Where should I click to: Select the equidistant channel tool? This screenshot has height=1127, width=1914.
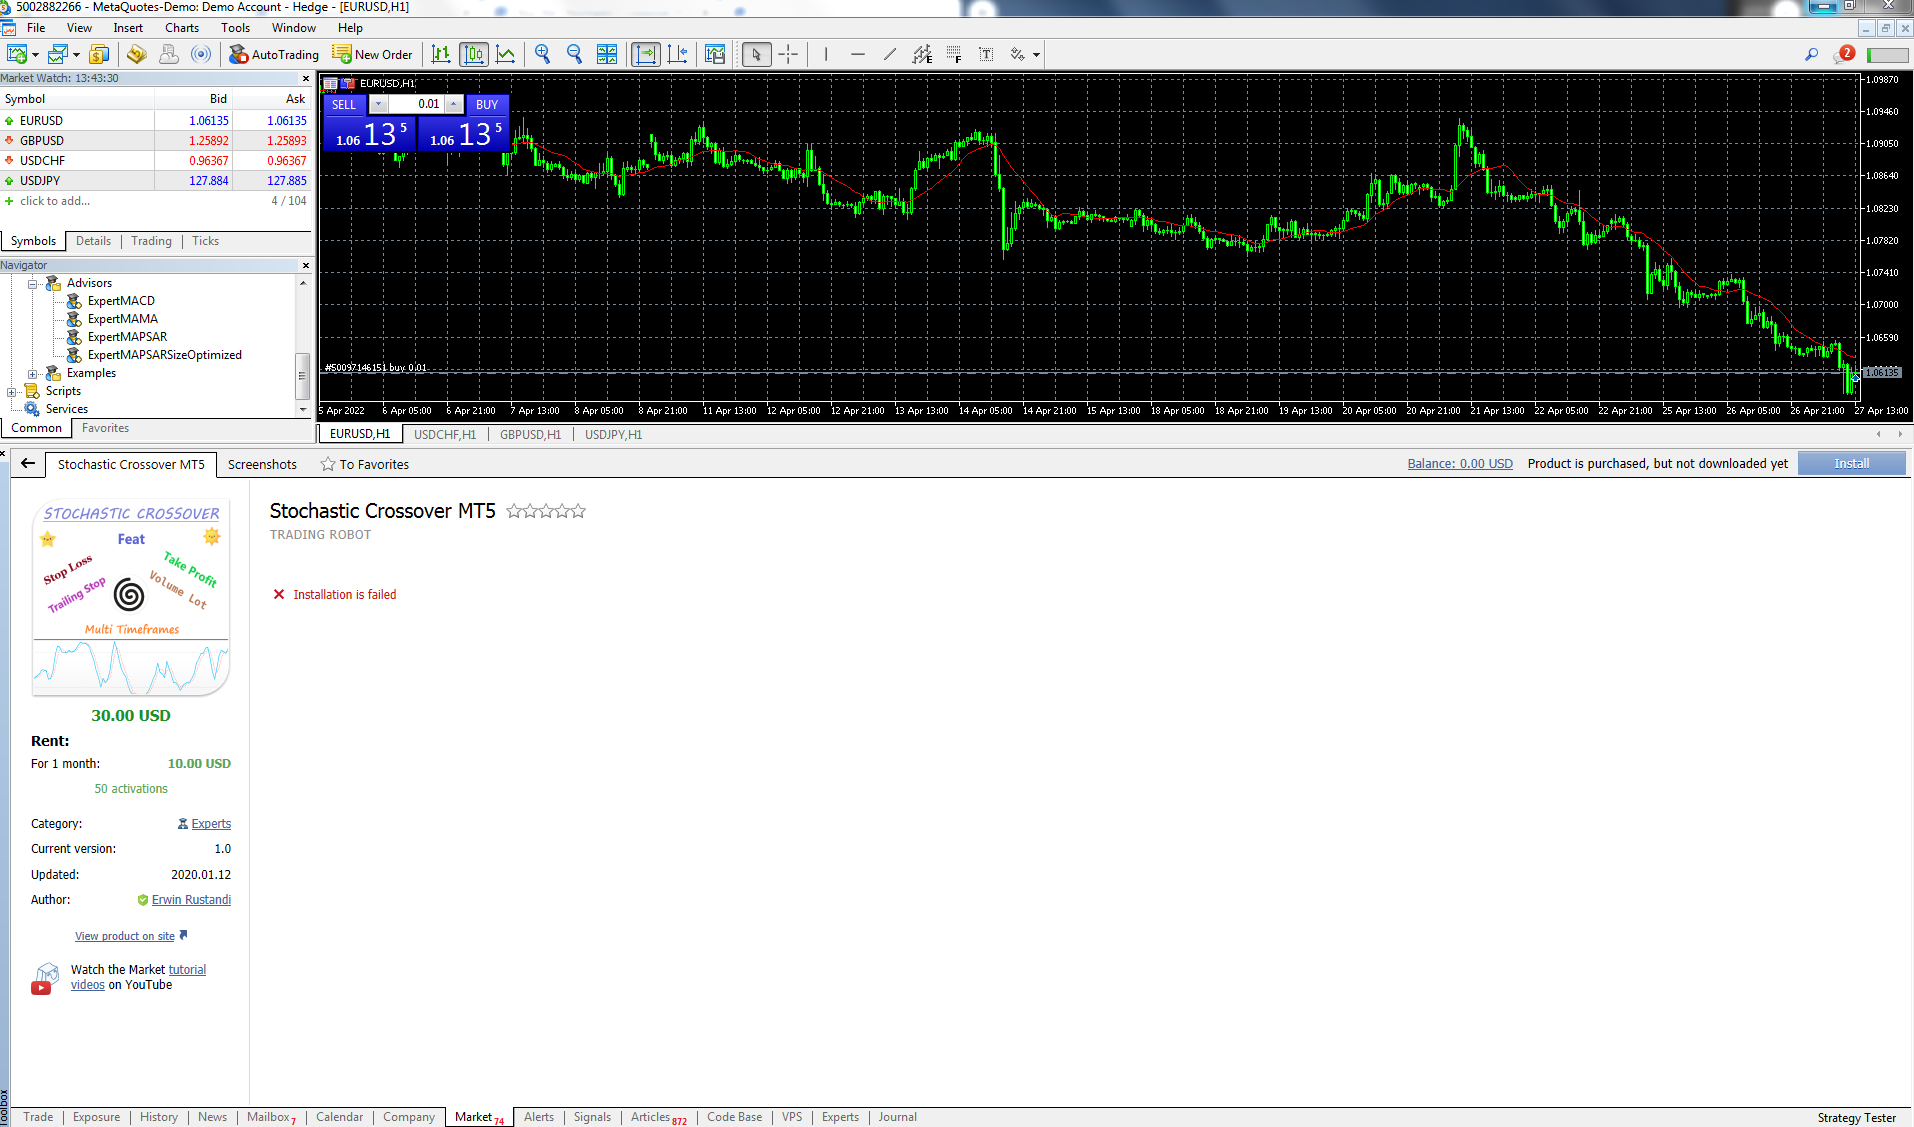[x=922, y=54]
